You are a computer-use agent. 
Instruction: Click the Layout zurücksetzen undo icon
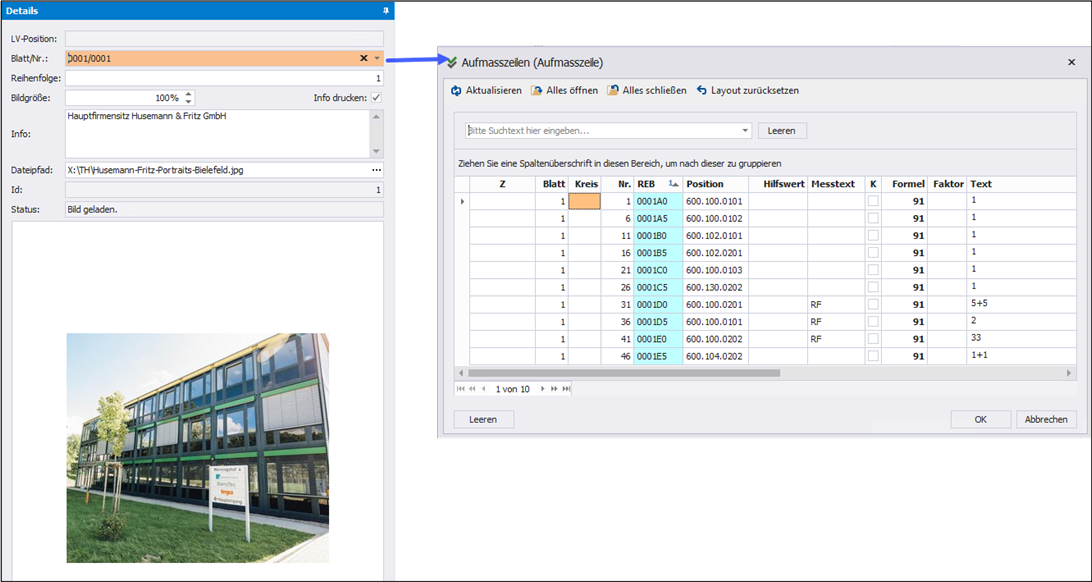click(x=702, y=91)
